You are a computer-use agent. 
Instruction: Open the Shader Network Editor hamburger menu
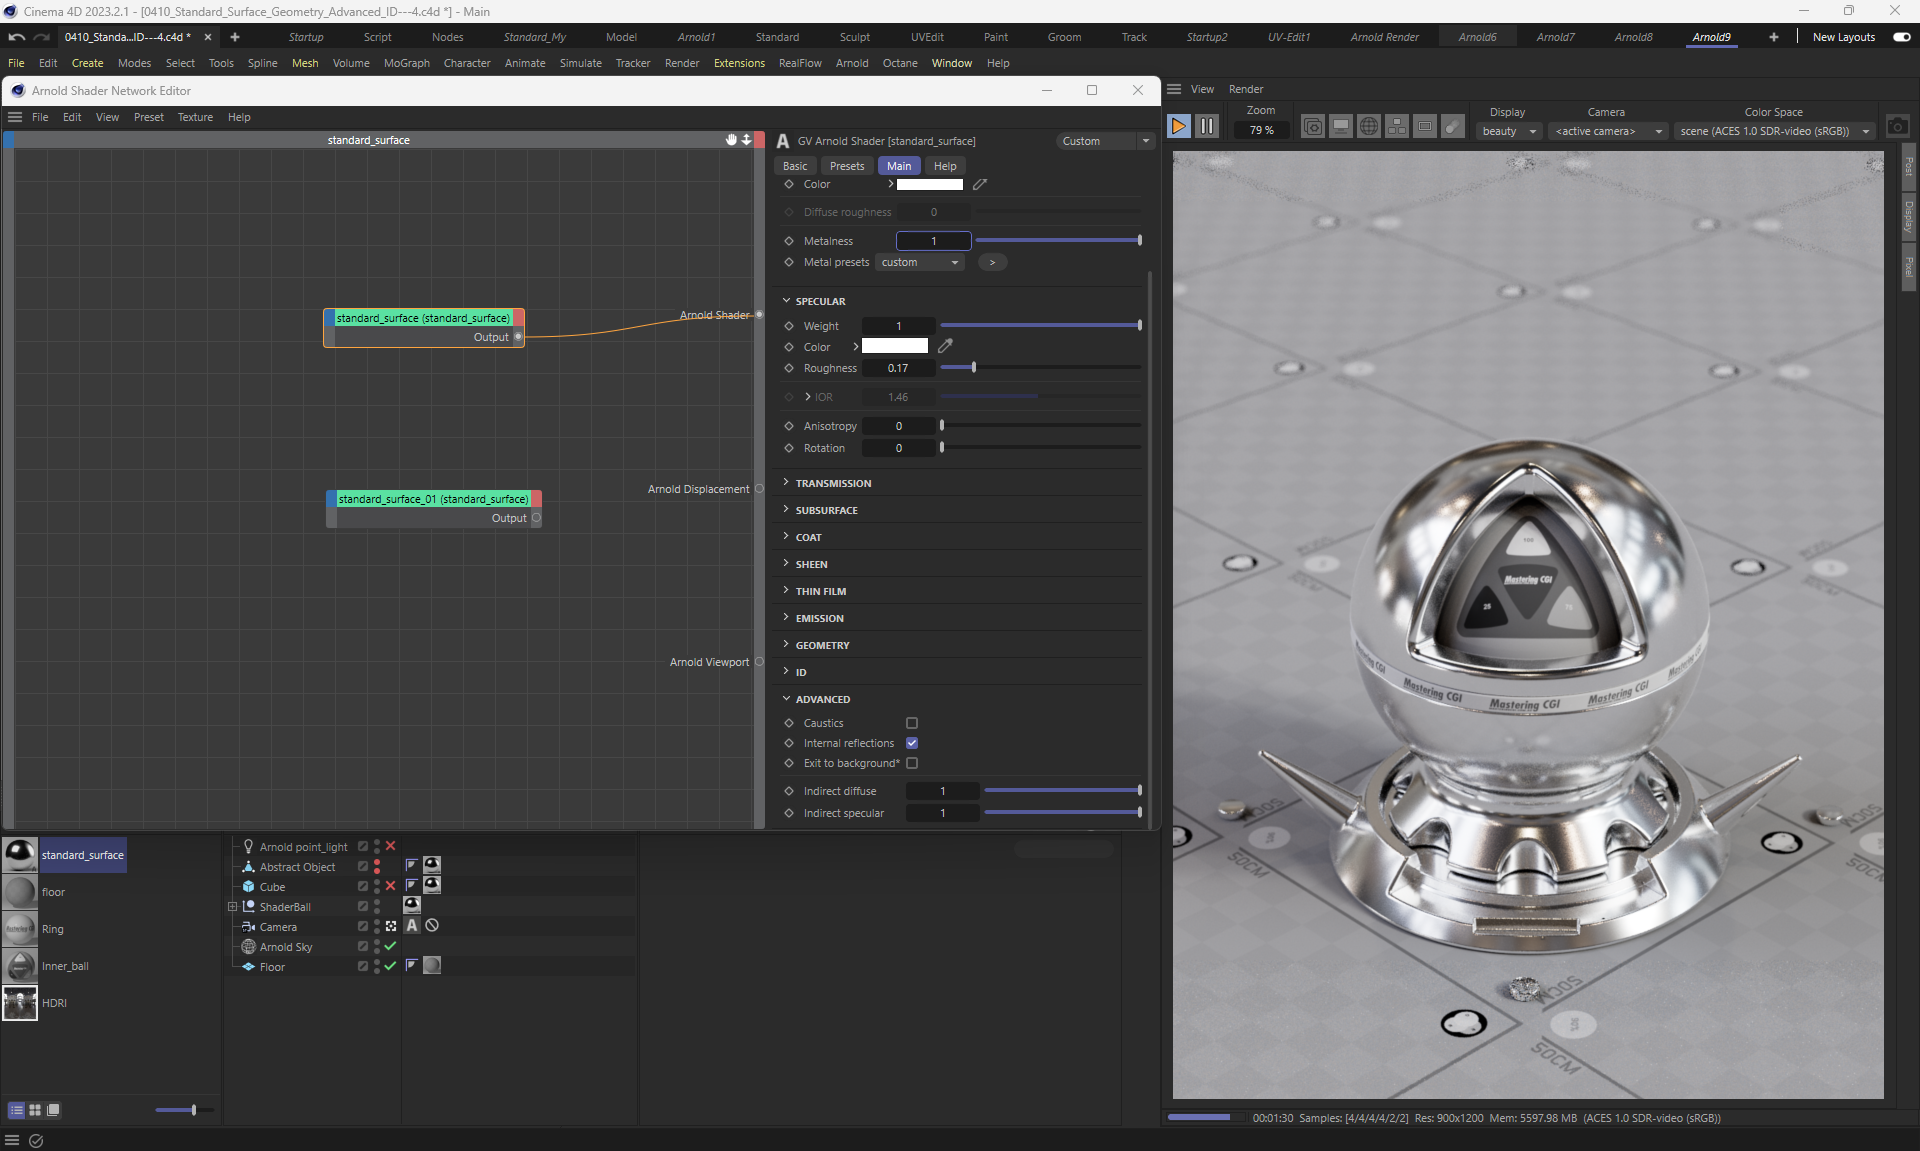click(x=15, y=117)
